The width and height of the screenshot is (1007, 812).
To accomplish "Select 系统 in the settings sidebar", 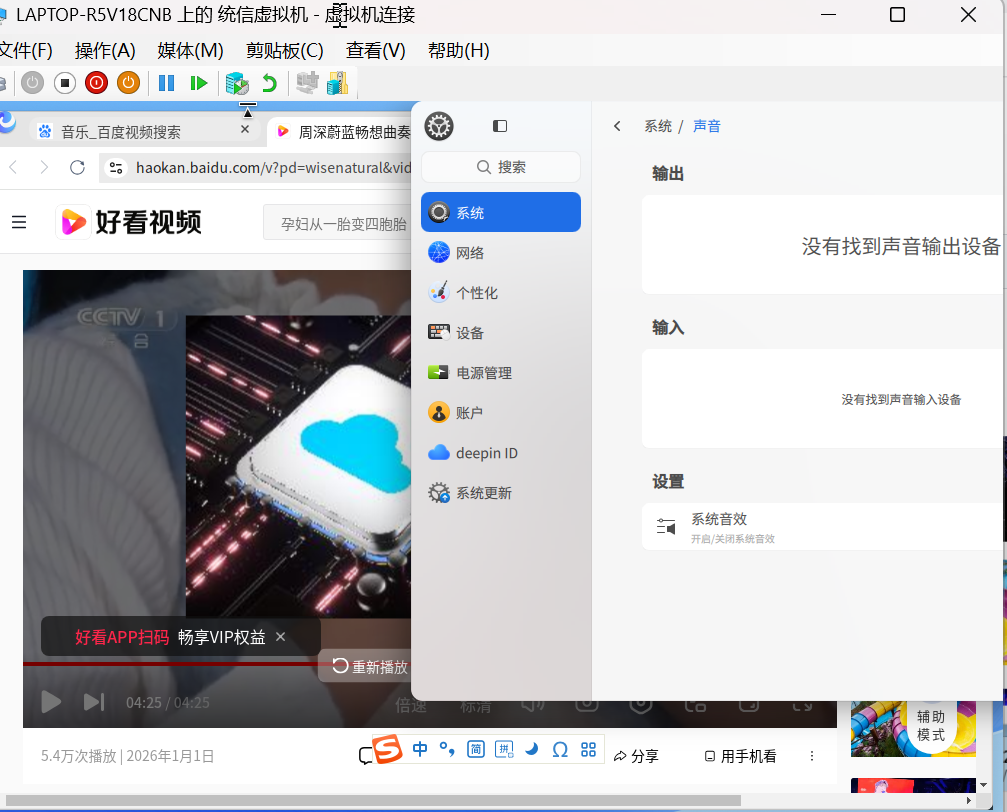I will [x=501, y=212].
